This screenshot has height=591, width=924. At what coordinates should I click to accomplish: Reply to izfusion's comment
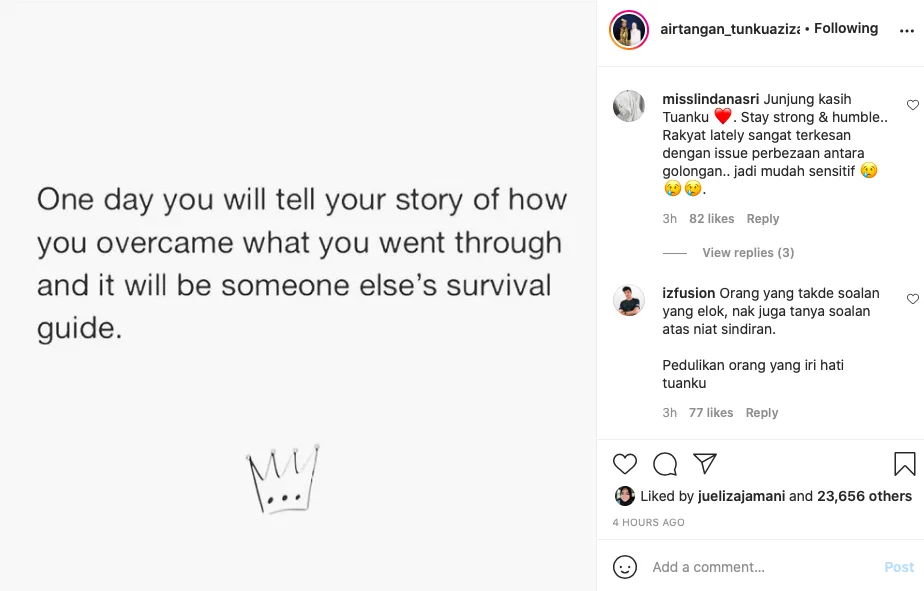point(762,413)
